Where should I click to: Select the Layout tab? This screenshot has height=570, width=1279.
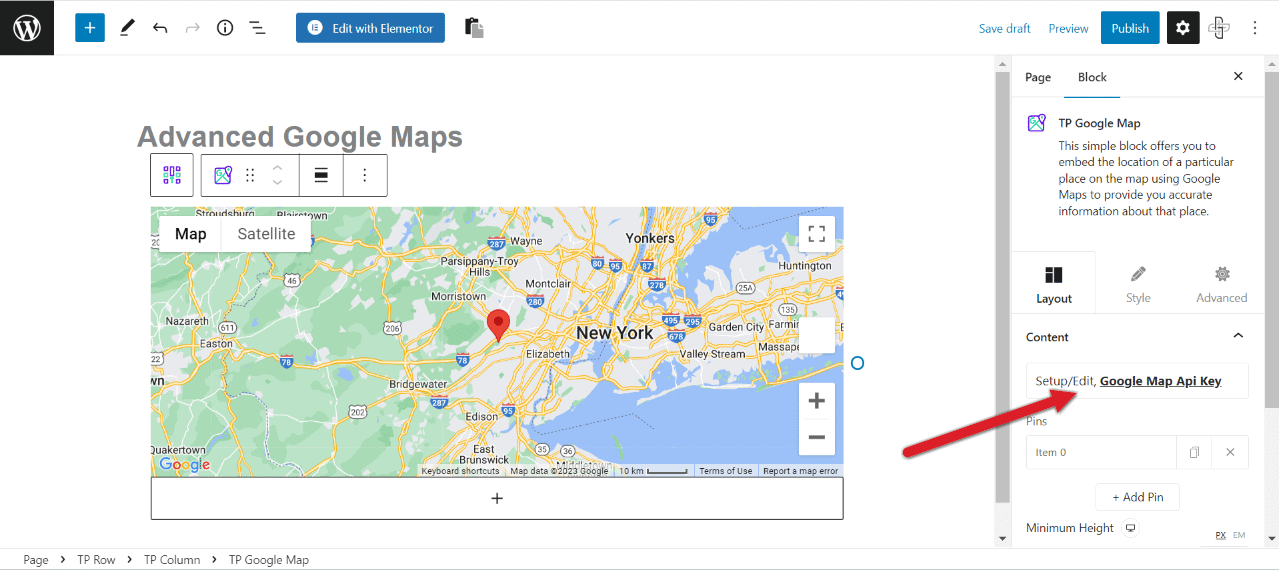(1054, 284)
